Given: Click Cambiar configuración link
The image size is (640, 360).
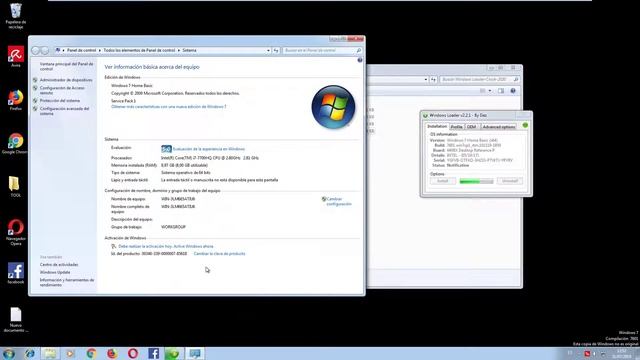Looking at the screenshot, I should click(x=339, y=201).
